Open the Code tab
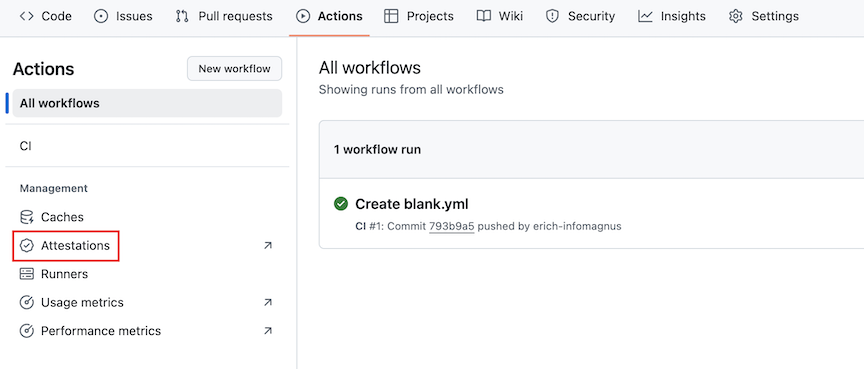864x369 pixels. [45, 17]
